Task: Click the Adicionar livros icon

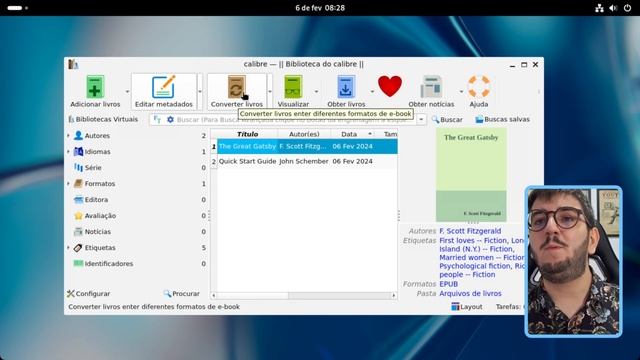Action: pos(95,86)
